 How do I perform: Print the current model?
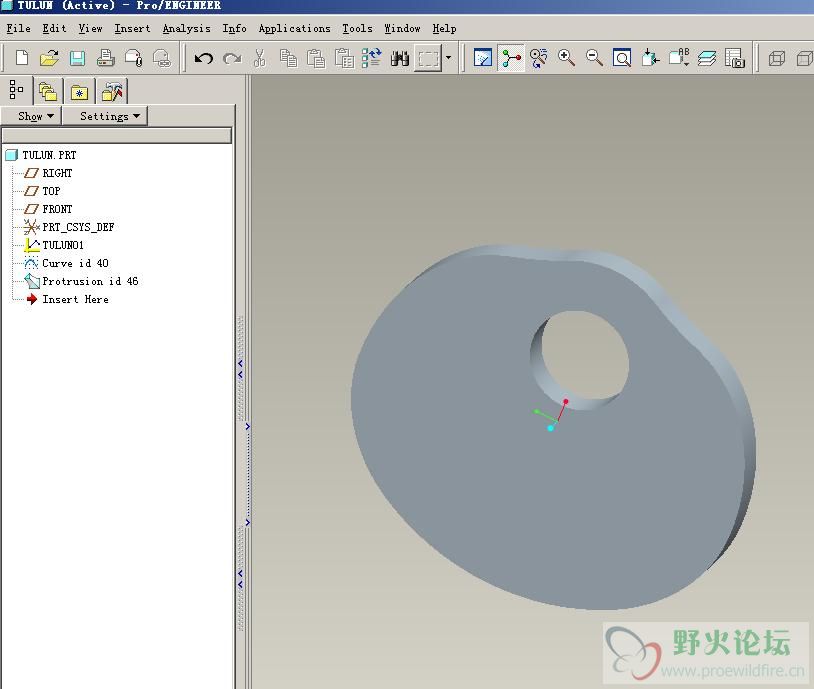click(105, 58)
